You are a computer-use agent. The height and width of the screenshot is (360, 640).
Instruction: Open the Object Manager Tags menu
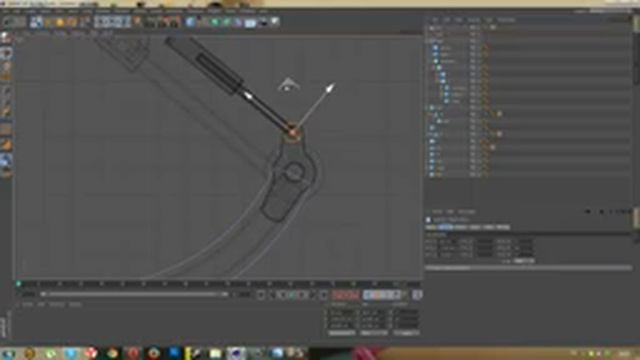click(x=489, y=20)
